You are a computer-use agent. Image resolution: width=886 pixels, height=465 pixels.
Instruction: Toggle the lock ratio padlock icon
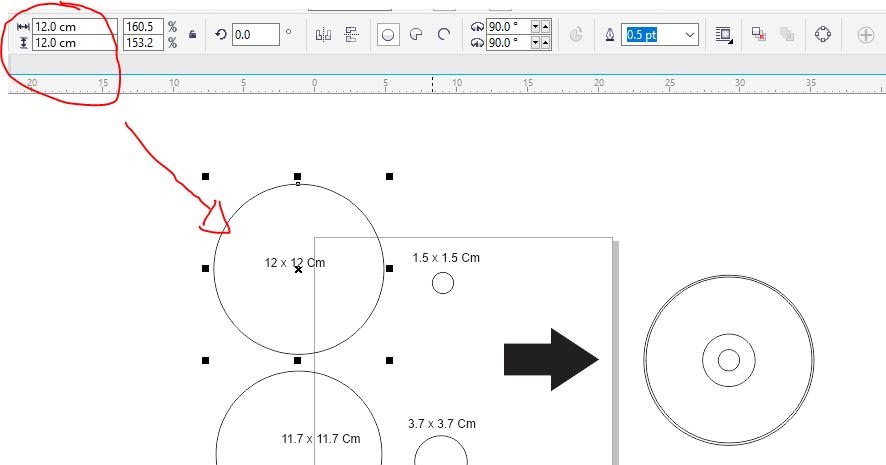pos(193,34)
